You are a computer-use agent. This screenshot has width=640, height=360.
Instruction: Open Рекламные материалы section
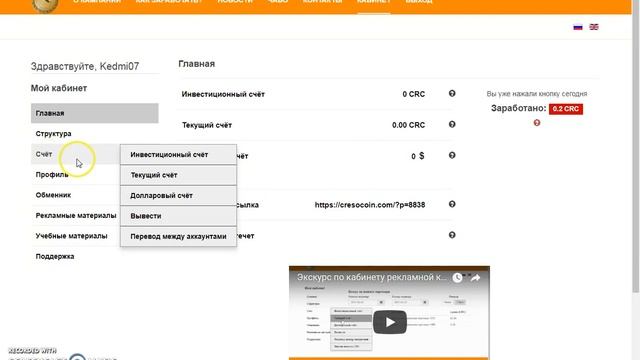coord(76,215)
